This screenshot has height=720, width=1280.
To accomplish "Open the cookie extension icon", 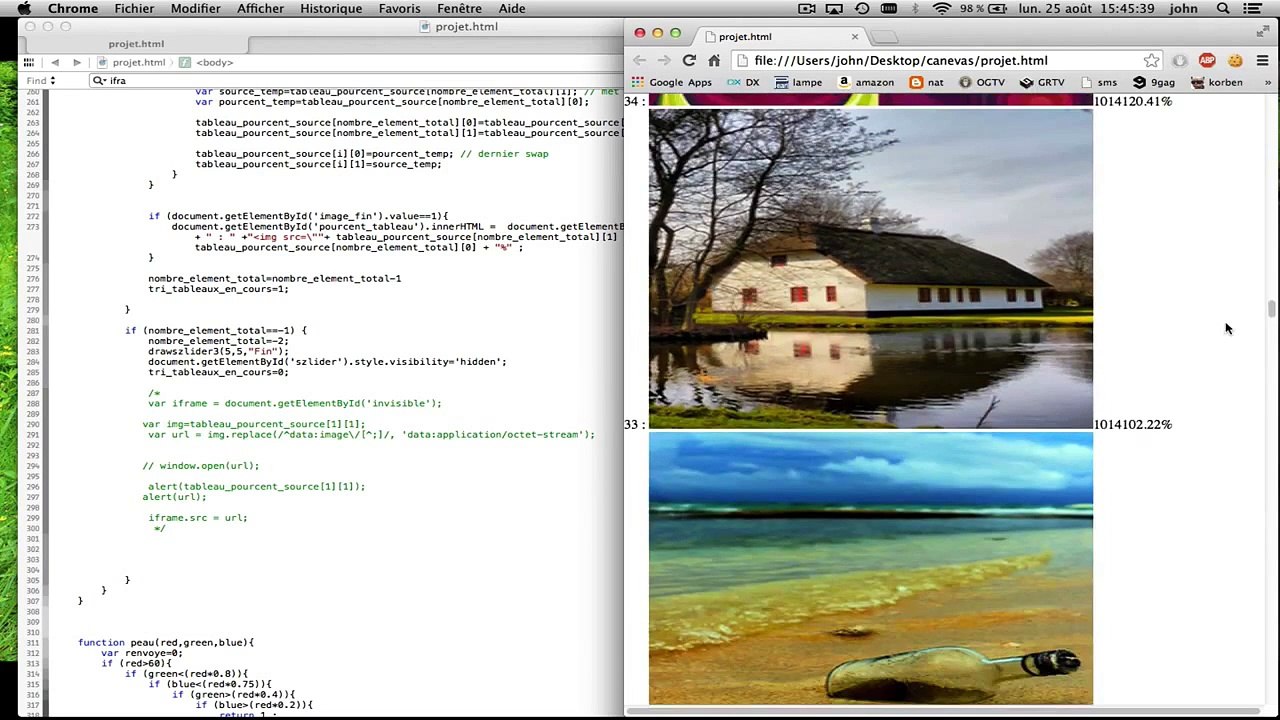I will [1235, 60].
